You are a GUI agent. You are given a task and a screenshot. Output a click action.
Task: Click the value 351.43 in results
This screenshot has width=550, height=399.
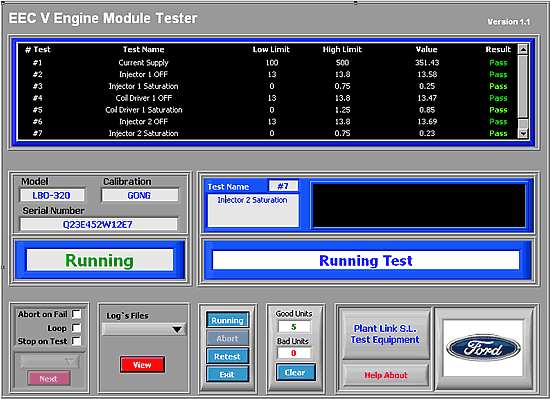(x=427, y=63)
